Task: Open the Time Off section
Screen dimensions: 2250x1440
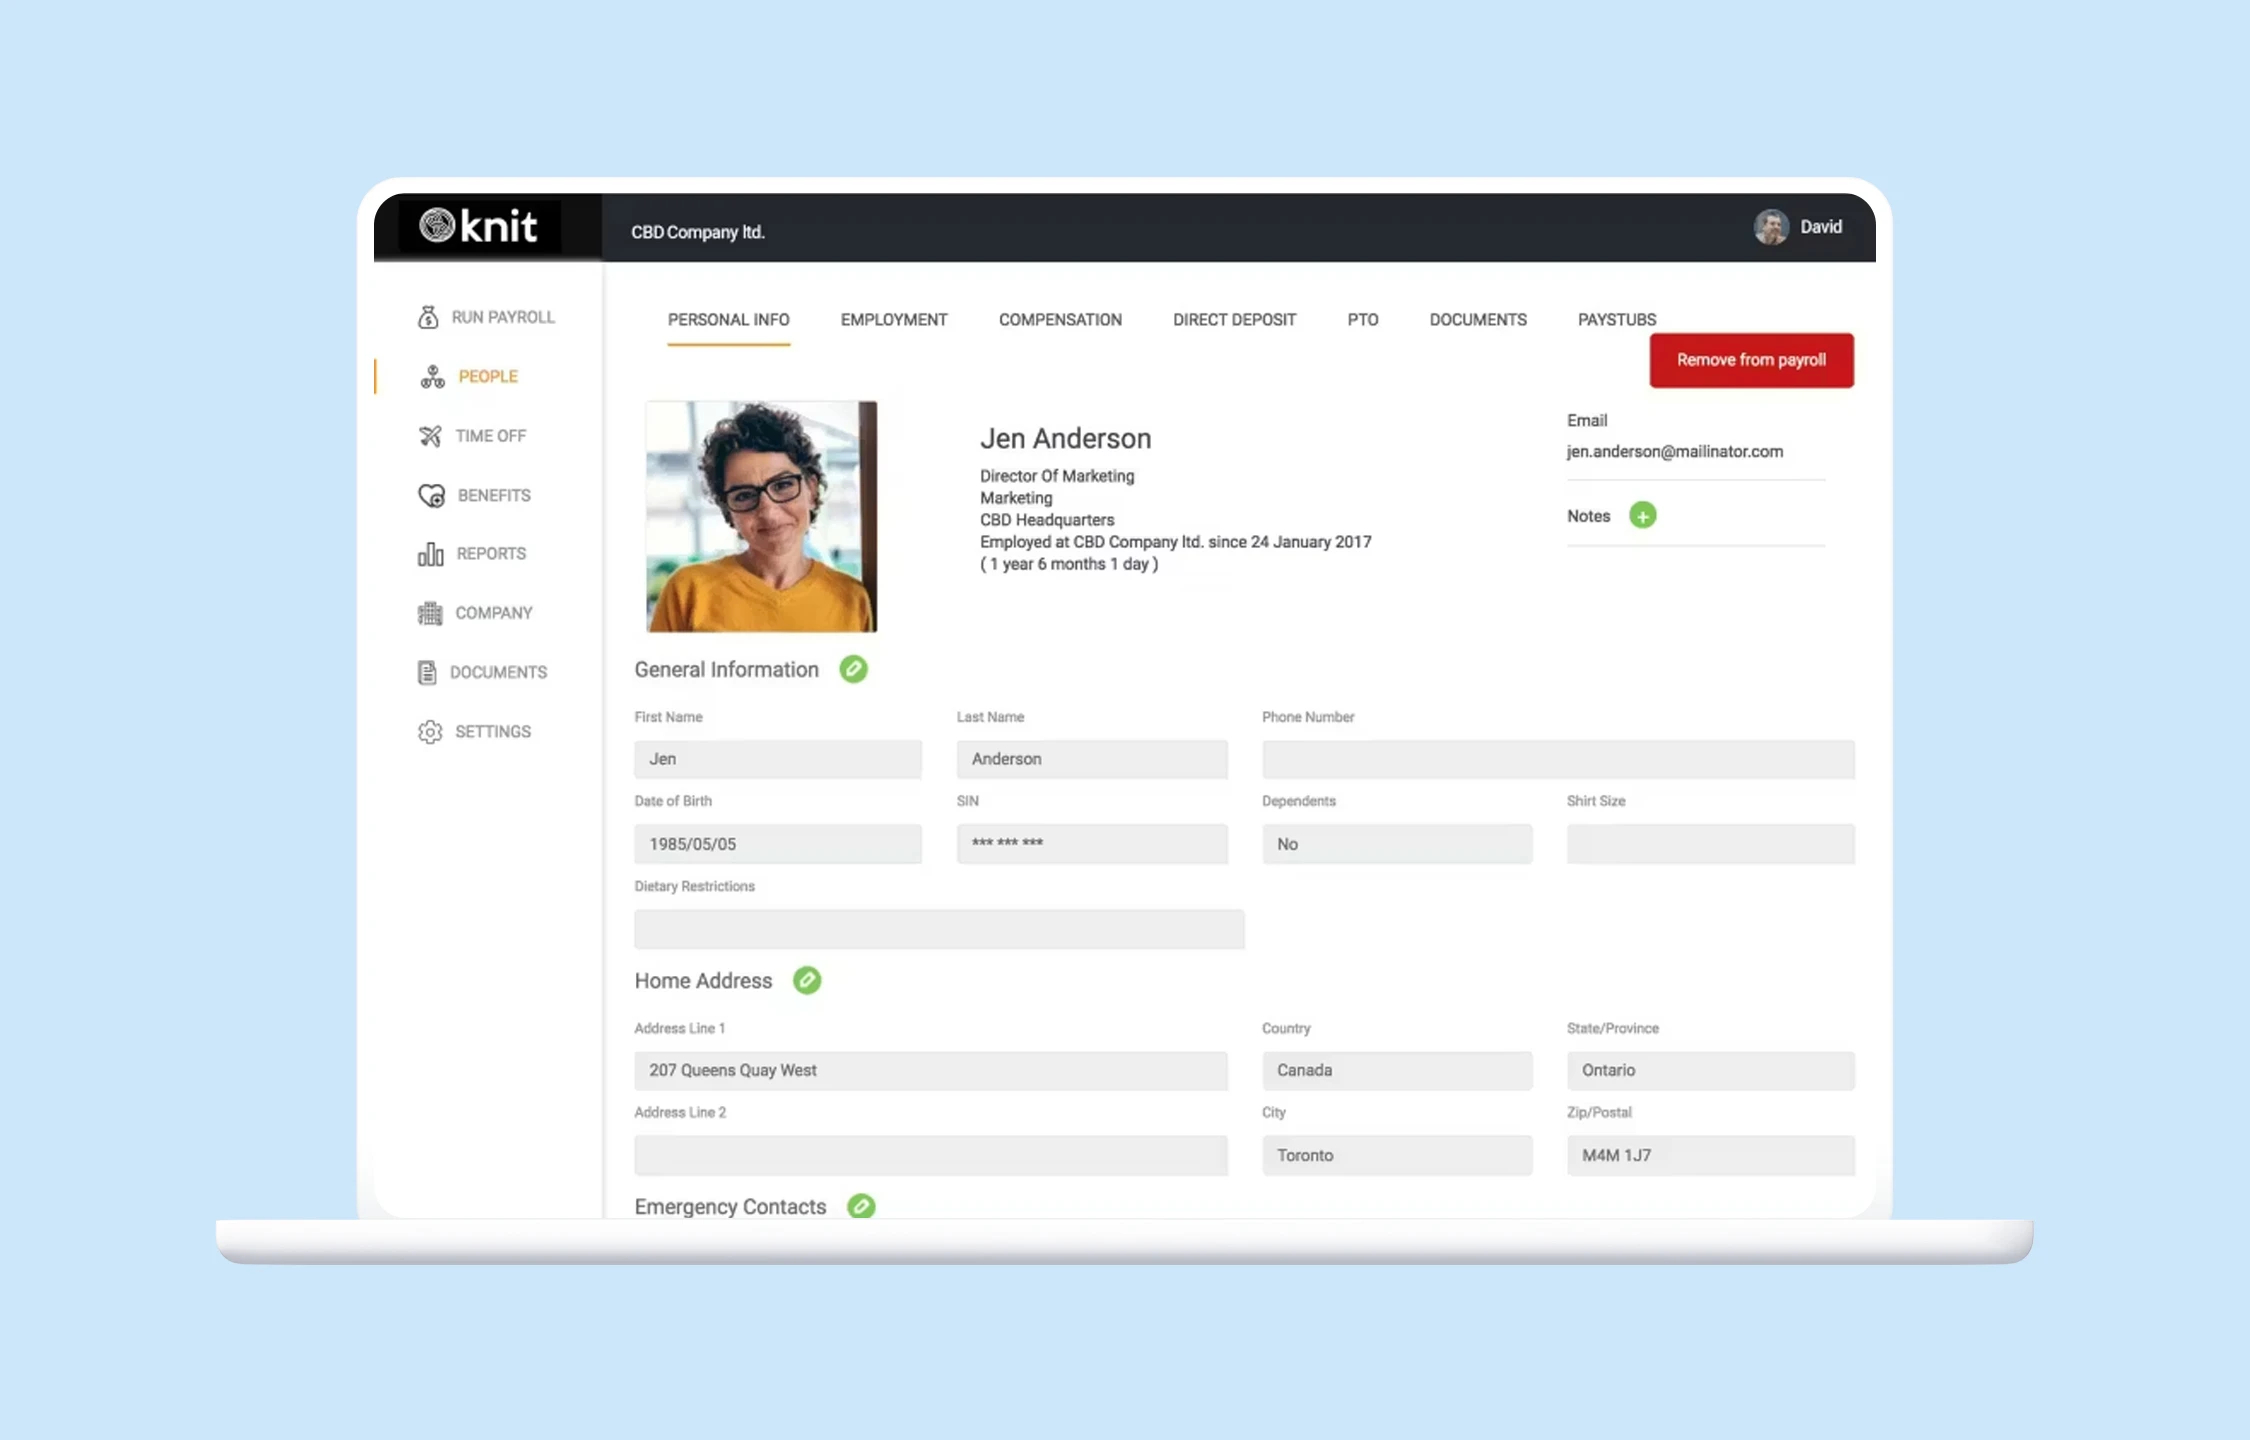Action: click(x=491, y=435)
